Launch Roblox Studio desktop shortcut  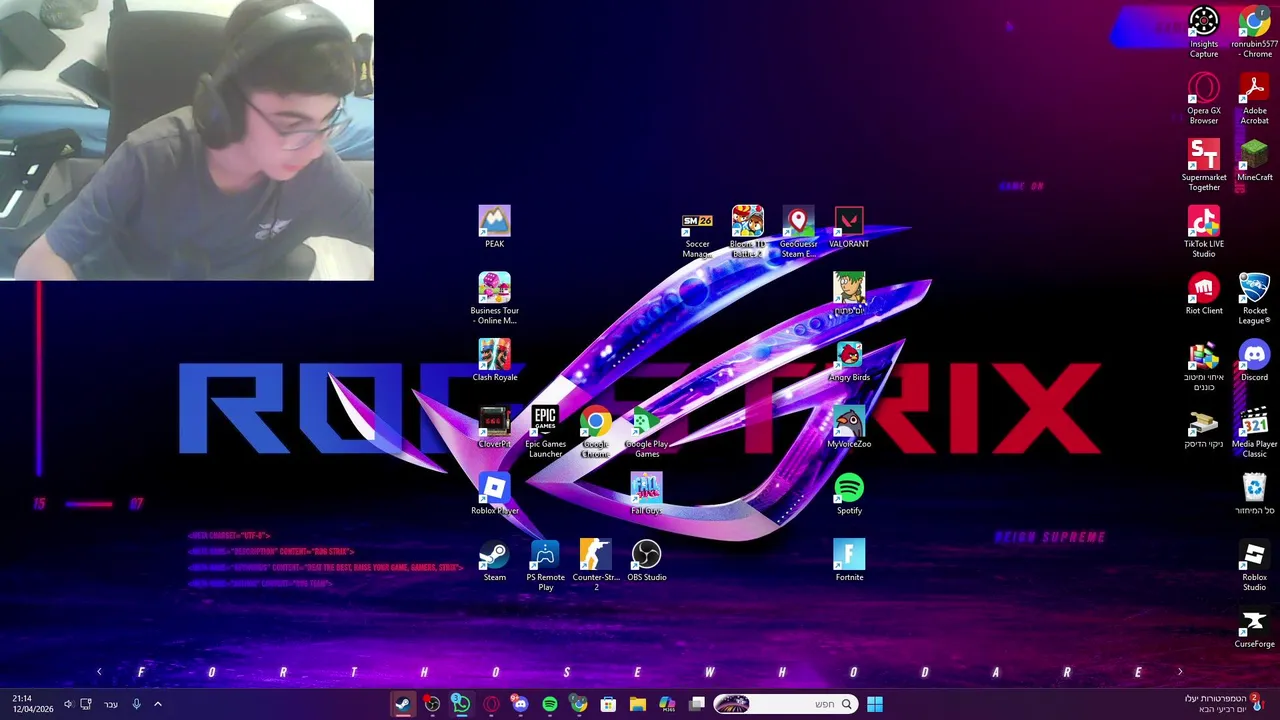(1254, 565)
